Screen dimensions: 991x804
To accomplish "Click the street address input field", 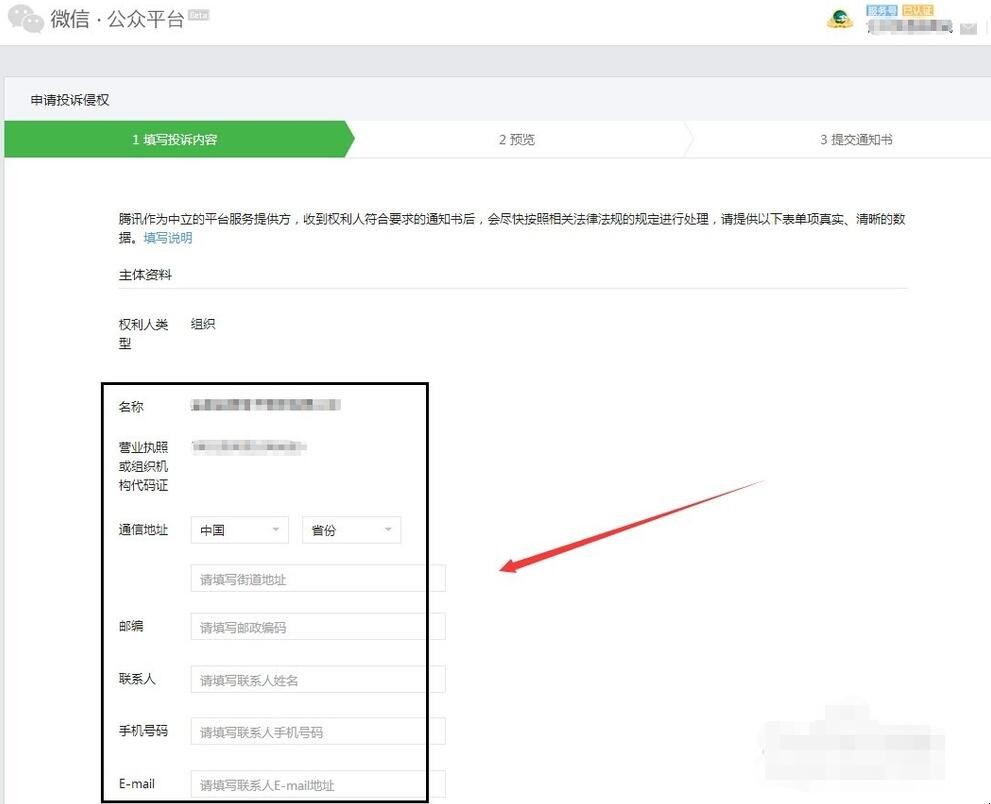I will coord(315,578).
